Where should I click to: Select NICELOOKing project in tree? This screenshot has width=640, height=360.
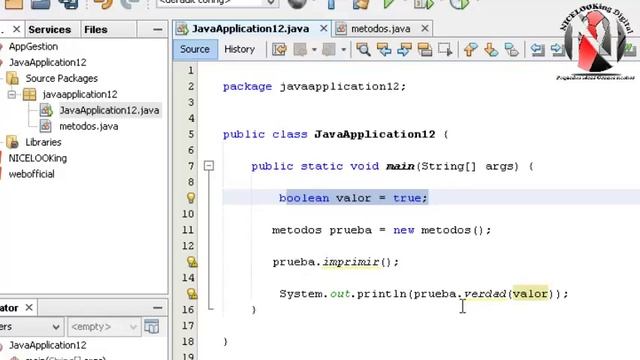[x=38, y=158]
